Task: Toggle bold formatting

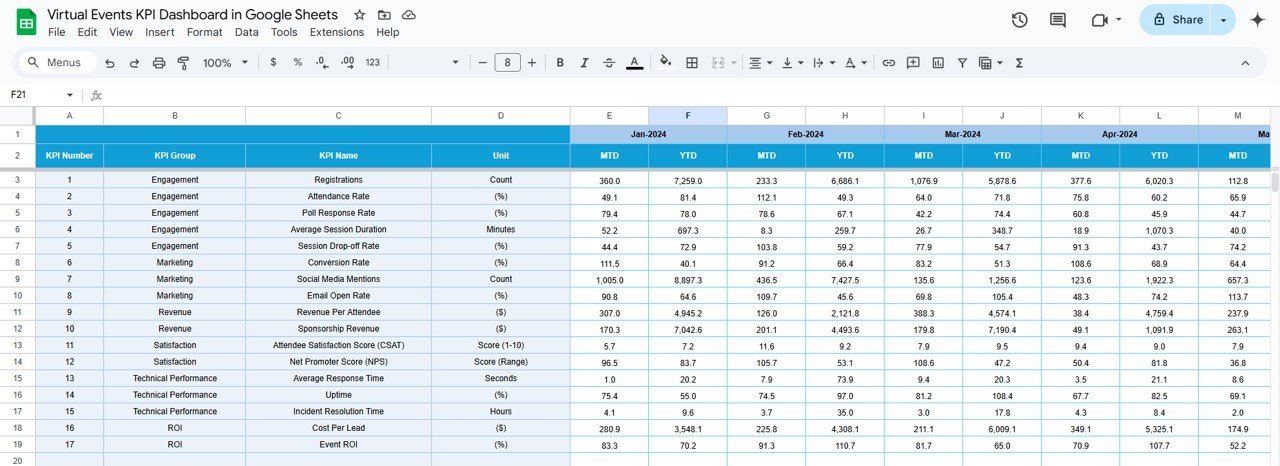Action: point(560,62)
